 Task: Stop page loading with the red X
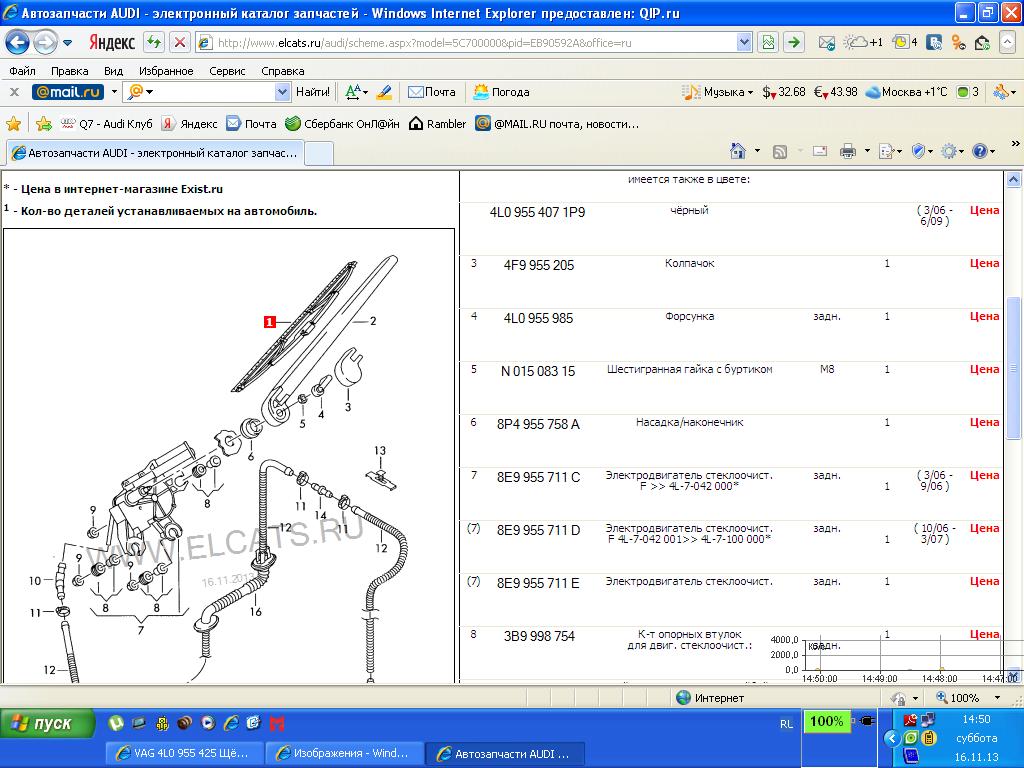pyautogui.click(x=180, y=43)
